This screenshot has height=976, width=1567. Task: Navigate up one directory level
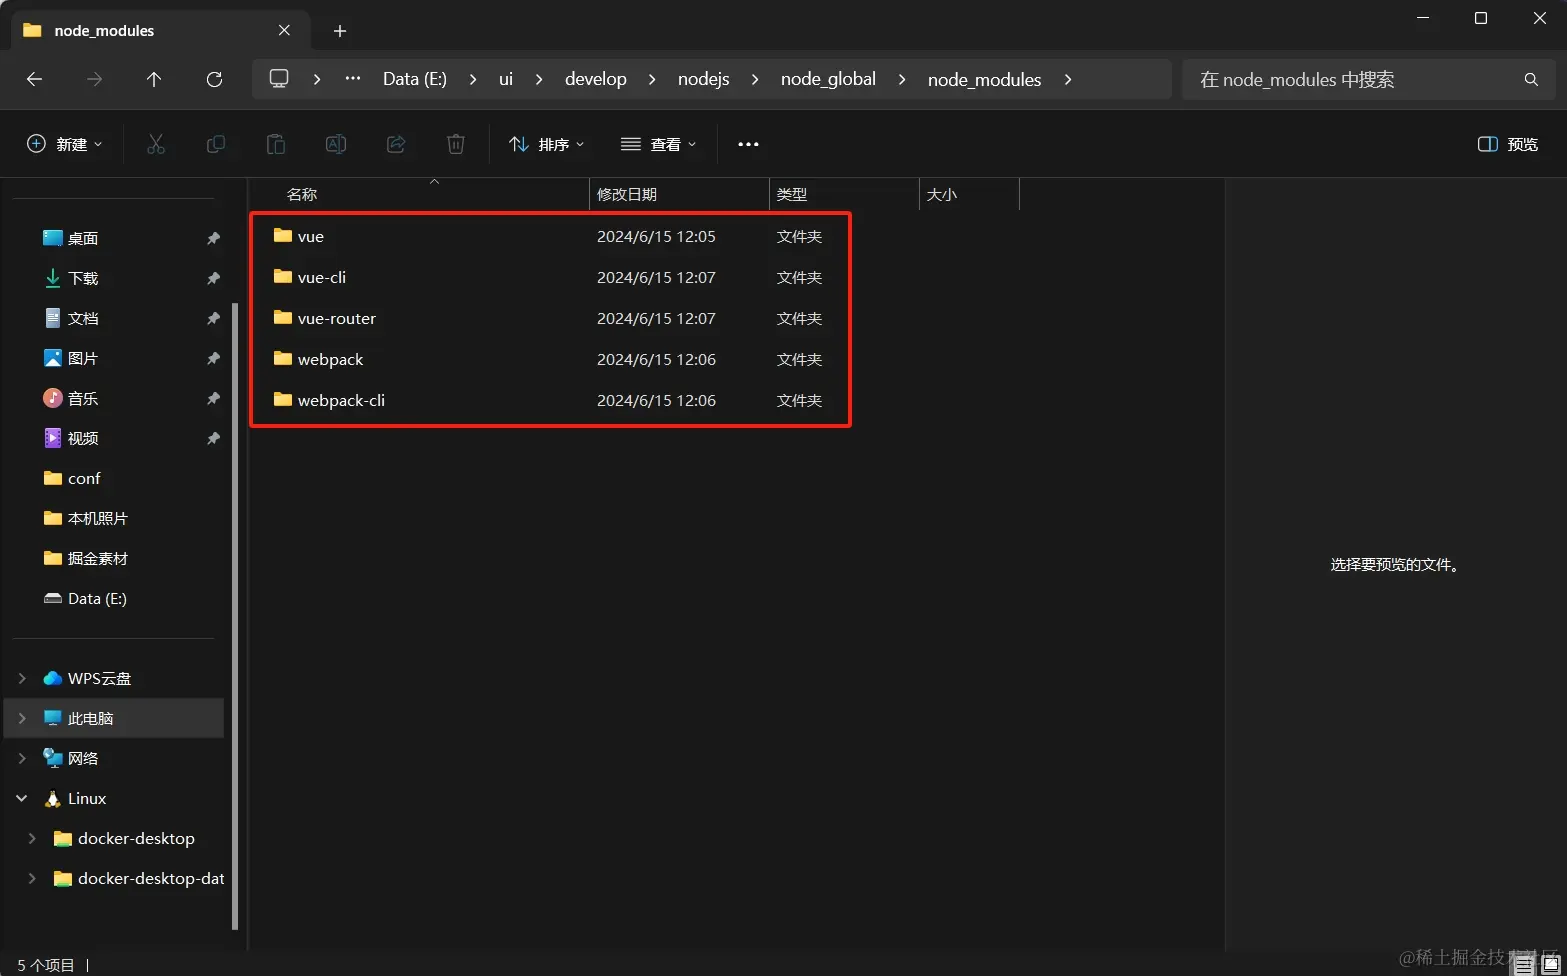tap(154, 79)
